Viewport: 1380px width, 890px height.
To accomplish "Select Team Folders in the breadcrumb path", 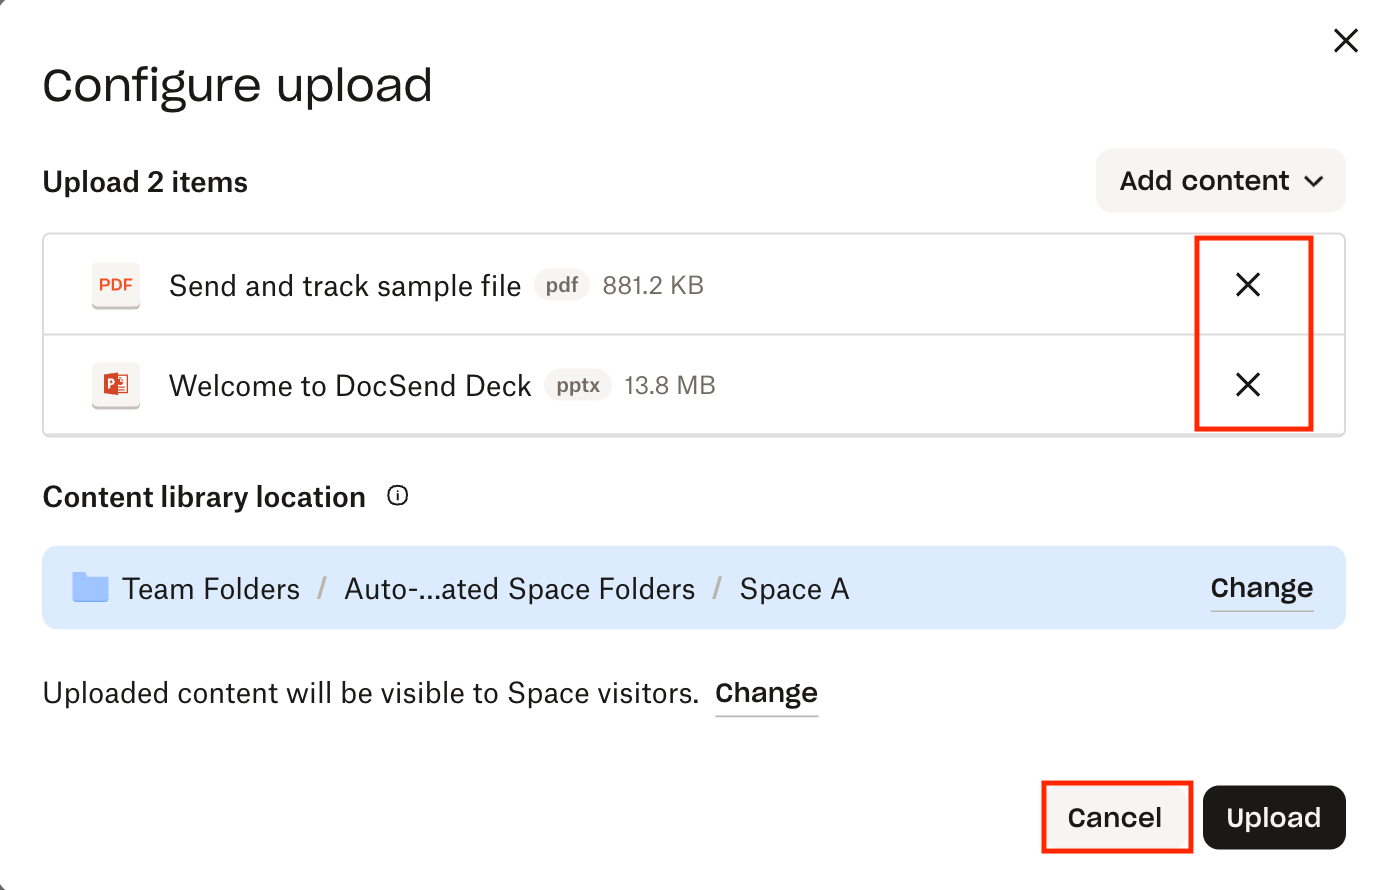I will click(x=211, y=589).
